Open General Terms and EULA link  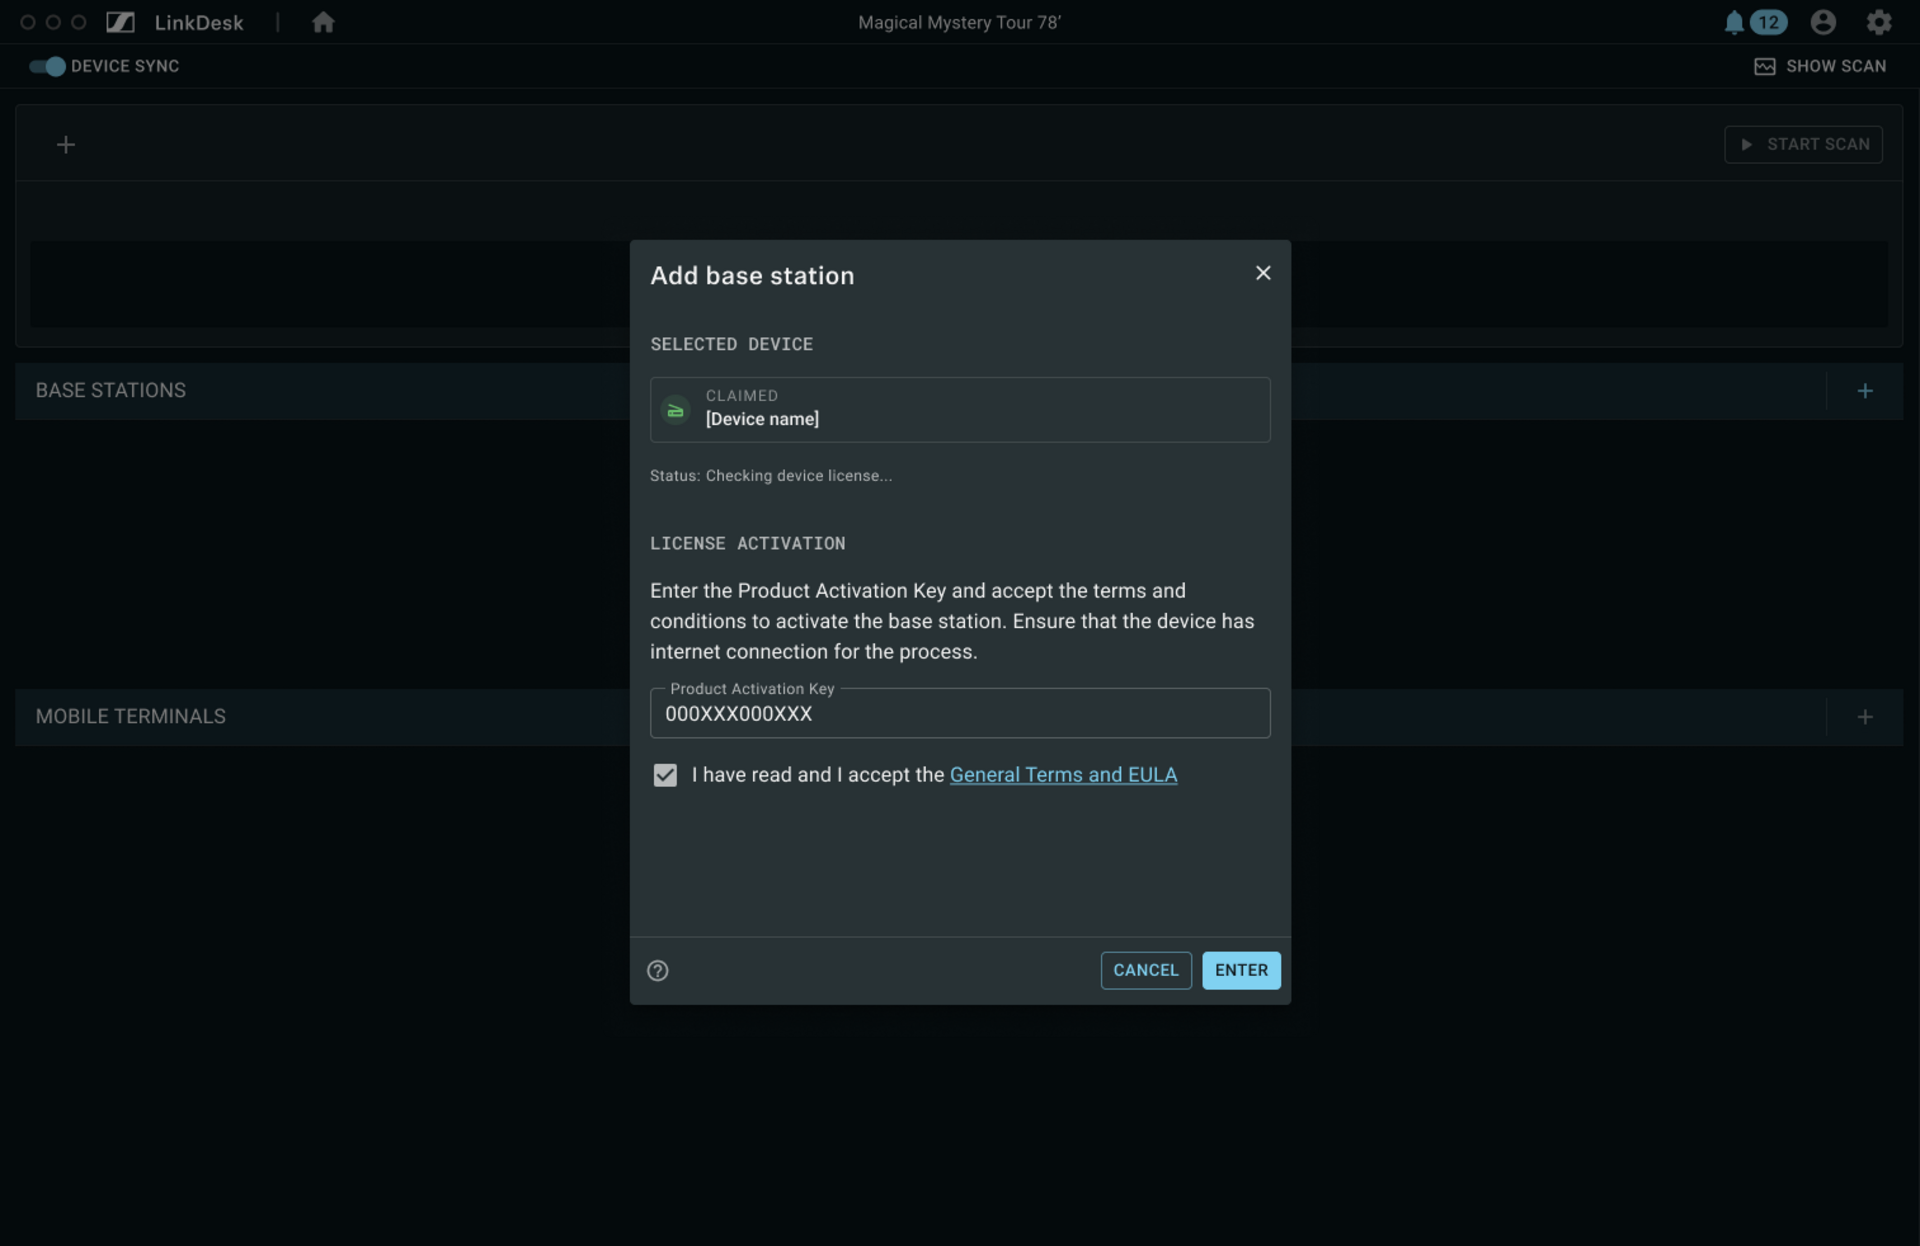1062,775
